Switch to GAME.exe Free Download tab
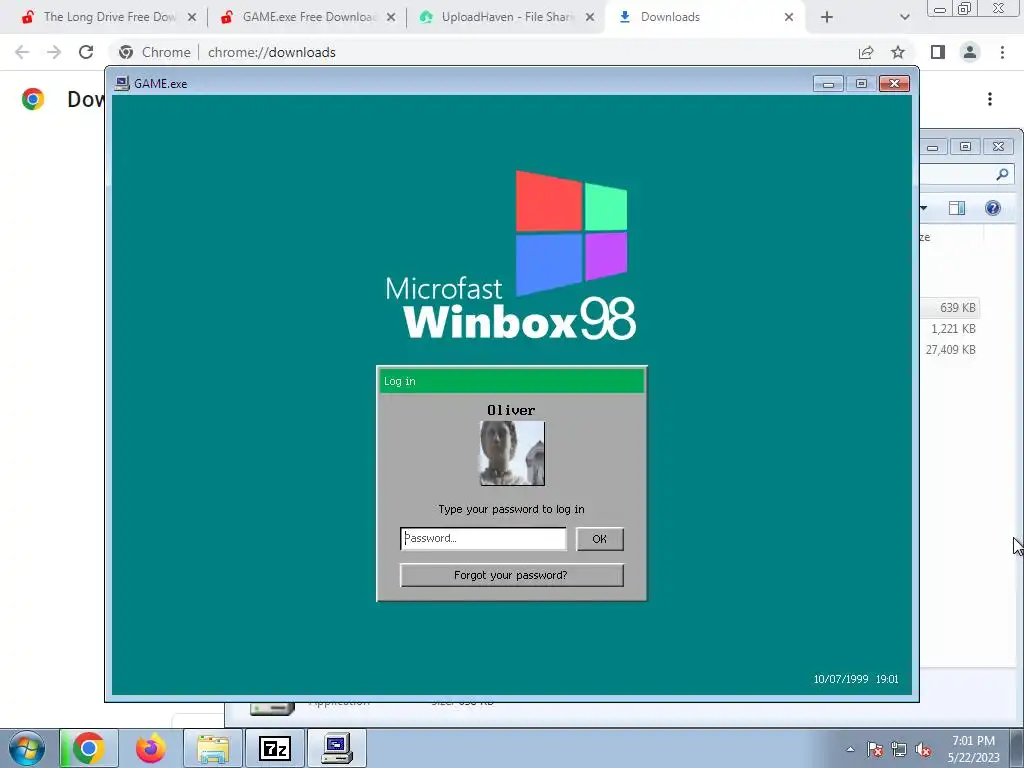The height and width of the screenshot is (768, 1024). pyautogui.click(x=308, y=17)
